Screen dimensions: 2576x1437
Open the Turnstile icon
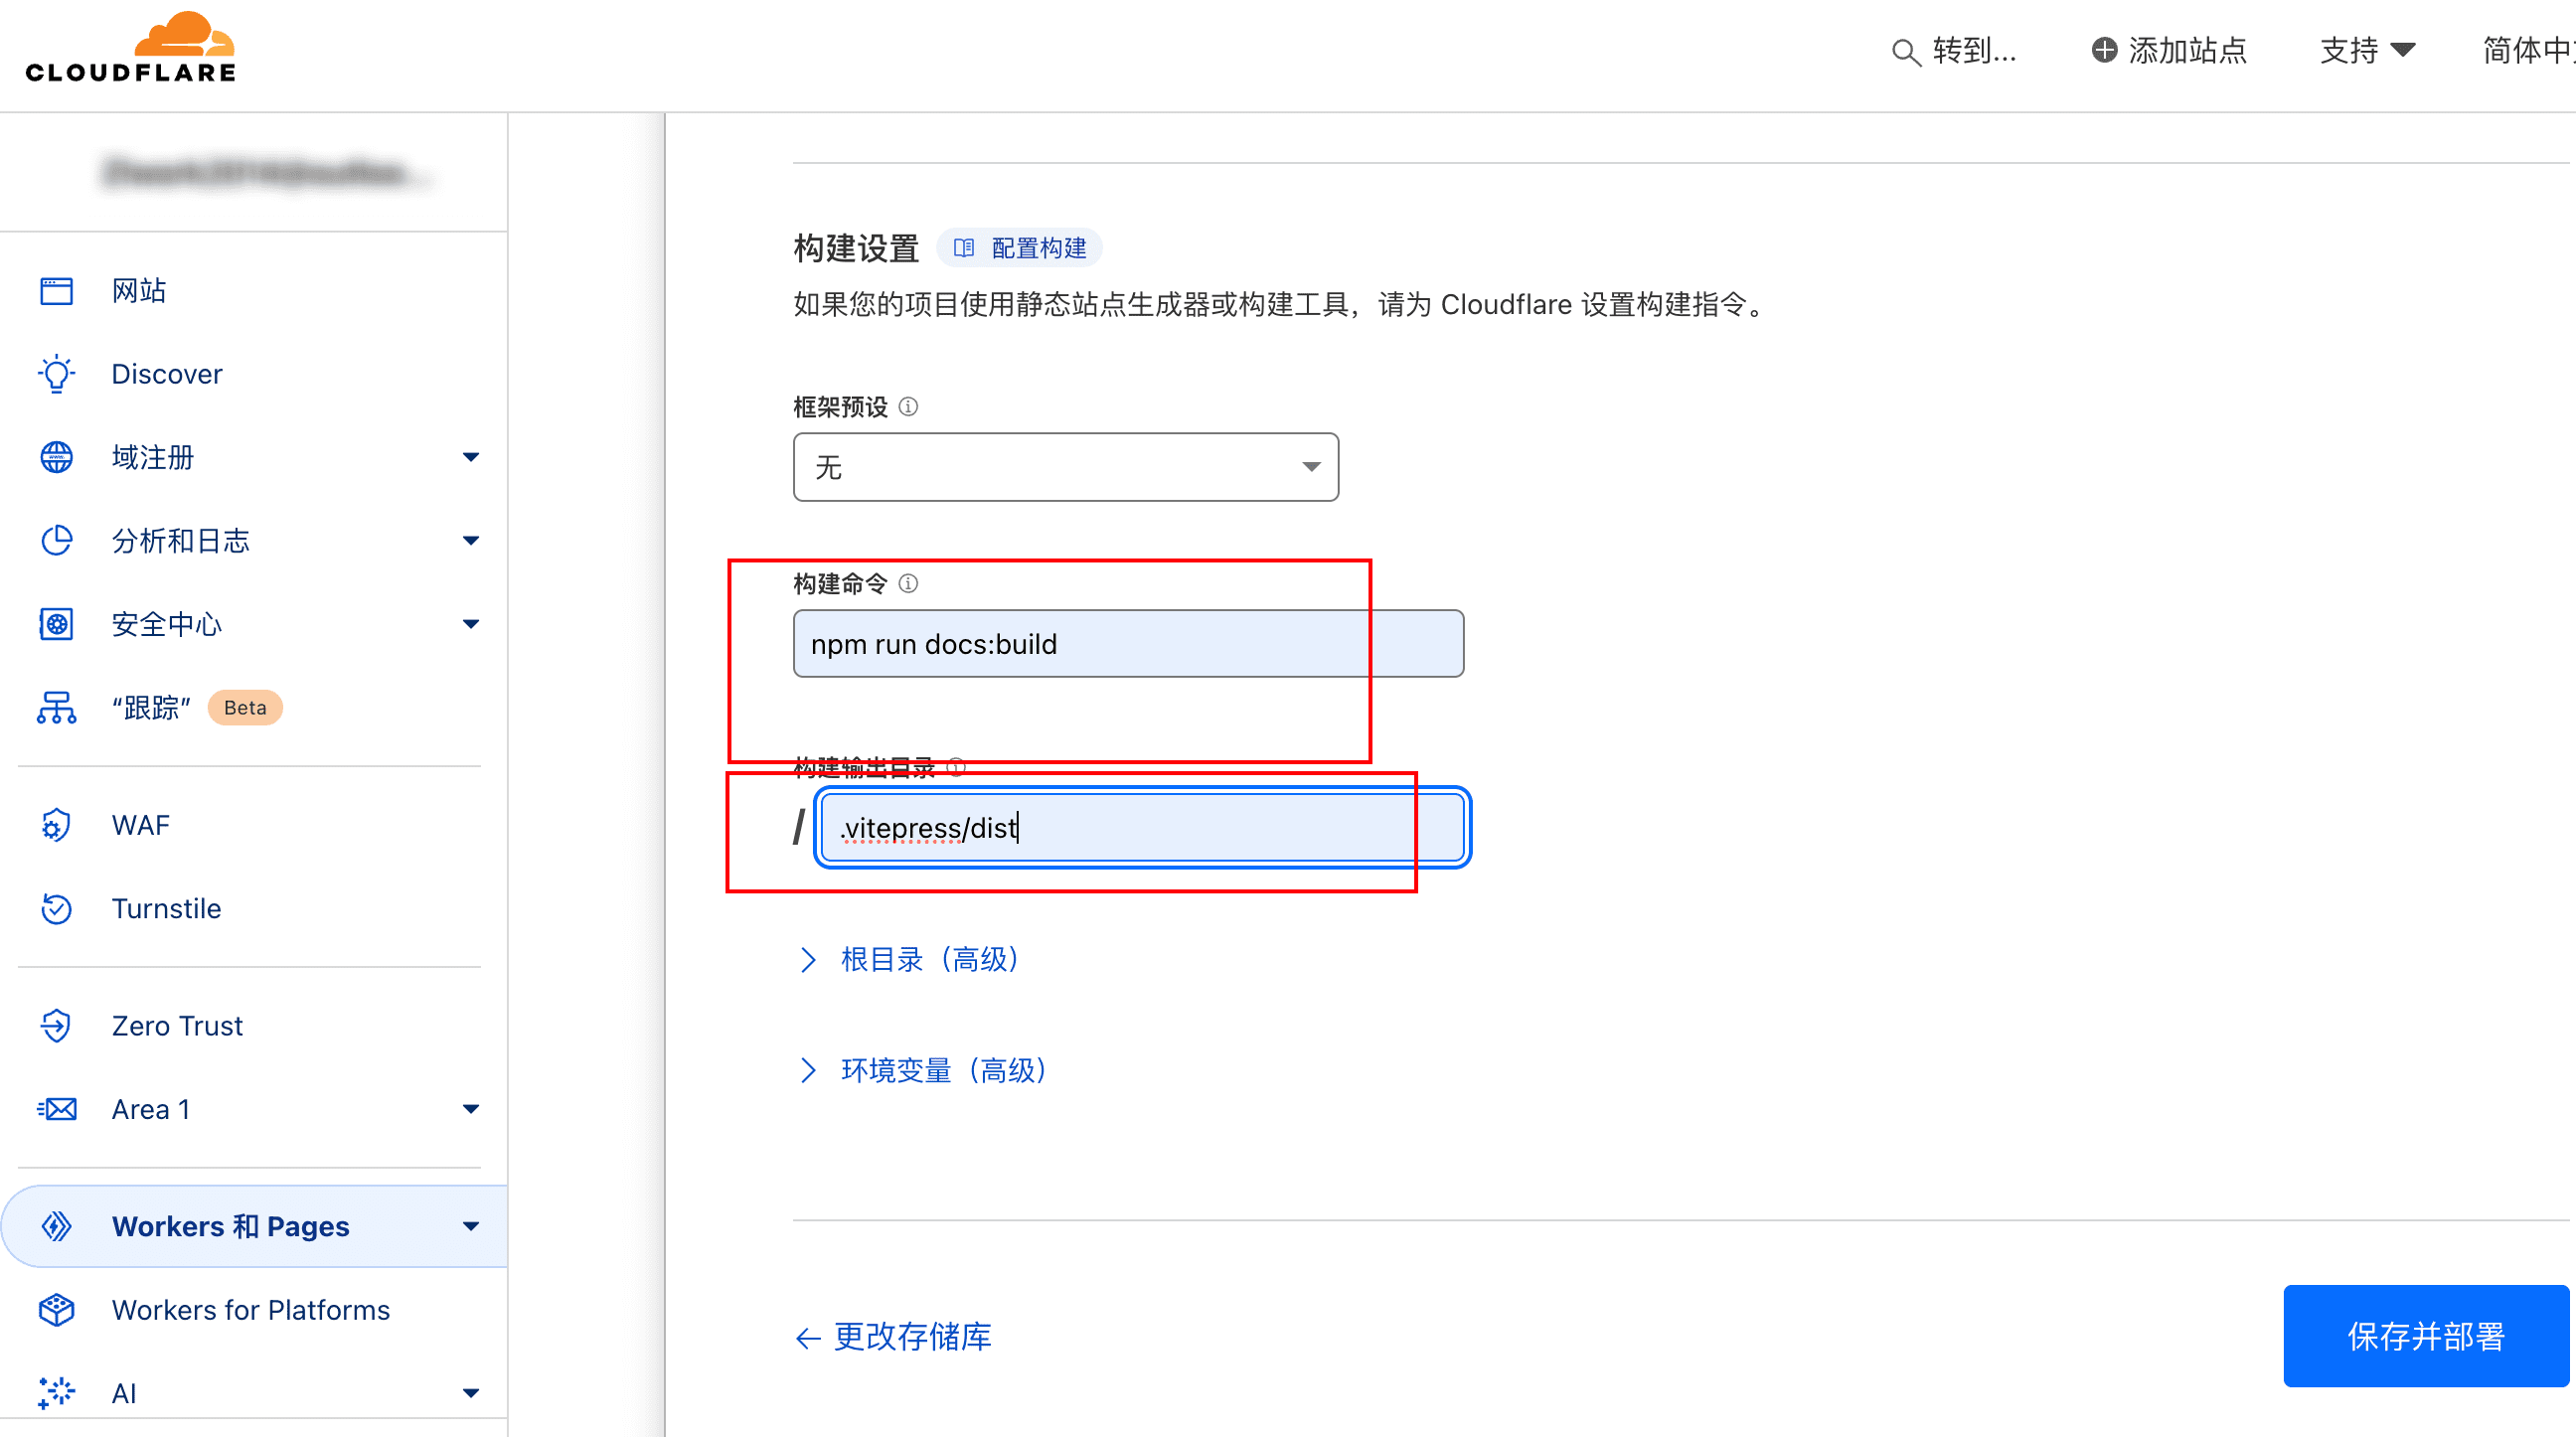[x=57, y=908]
